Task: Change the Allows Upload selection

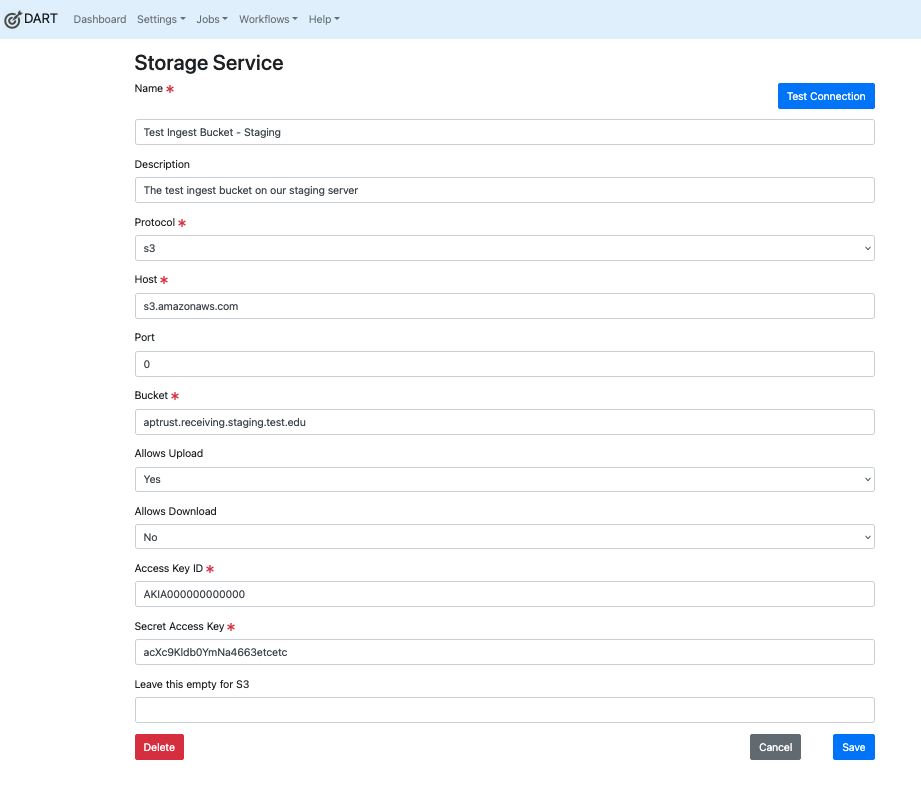Action: point(504,479)
